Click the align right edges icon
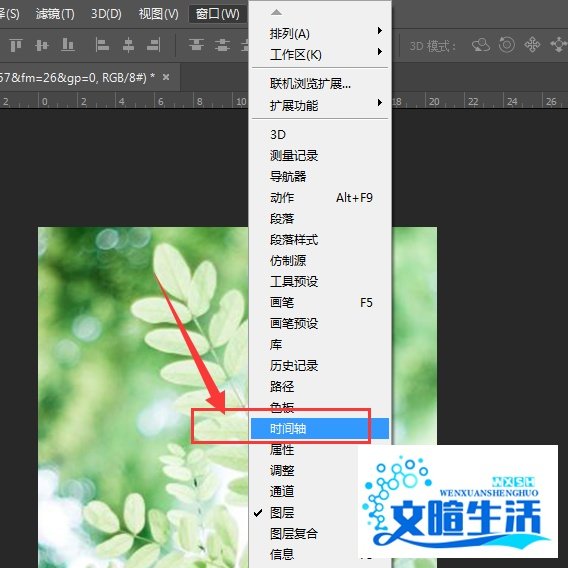This screenshot has width=568, height=568. [154, 45]
